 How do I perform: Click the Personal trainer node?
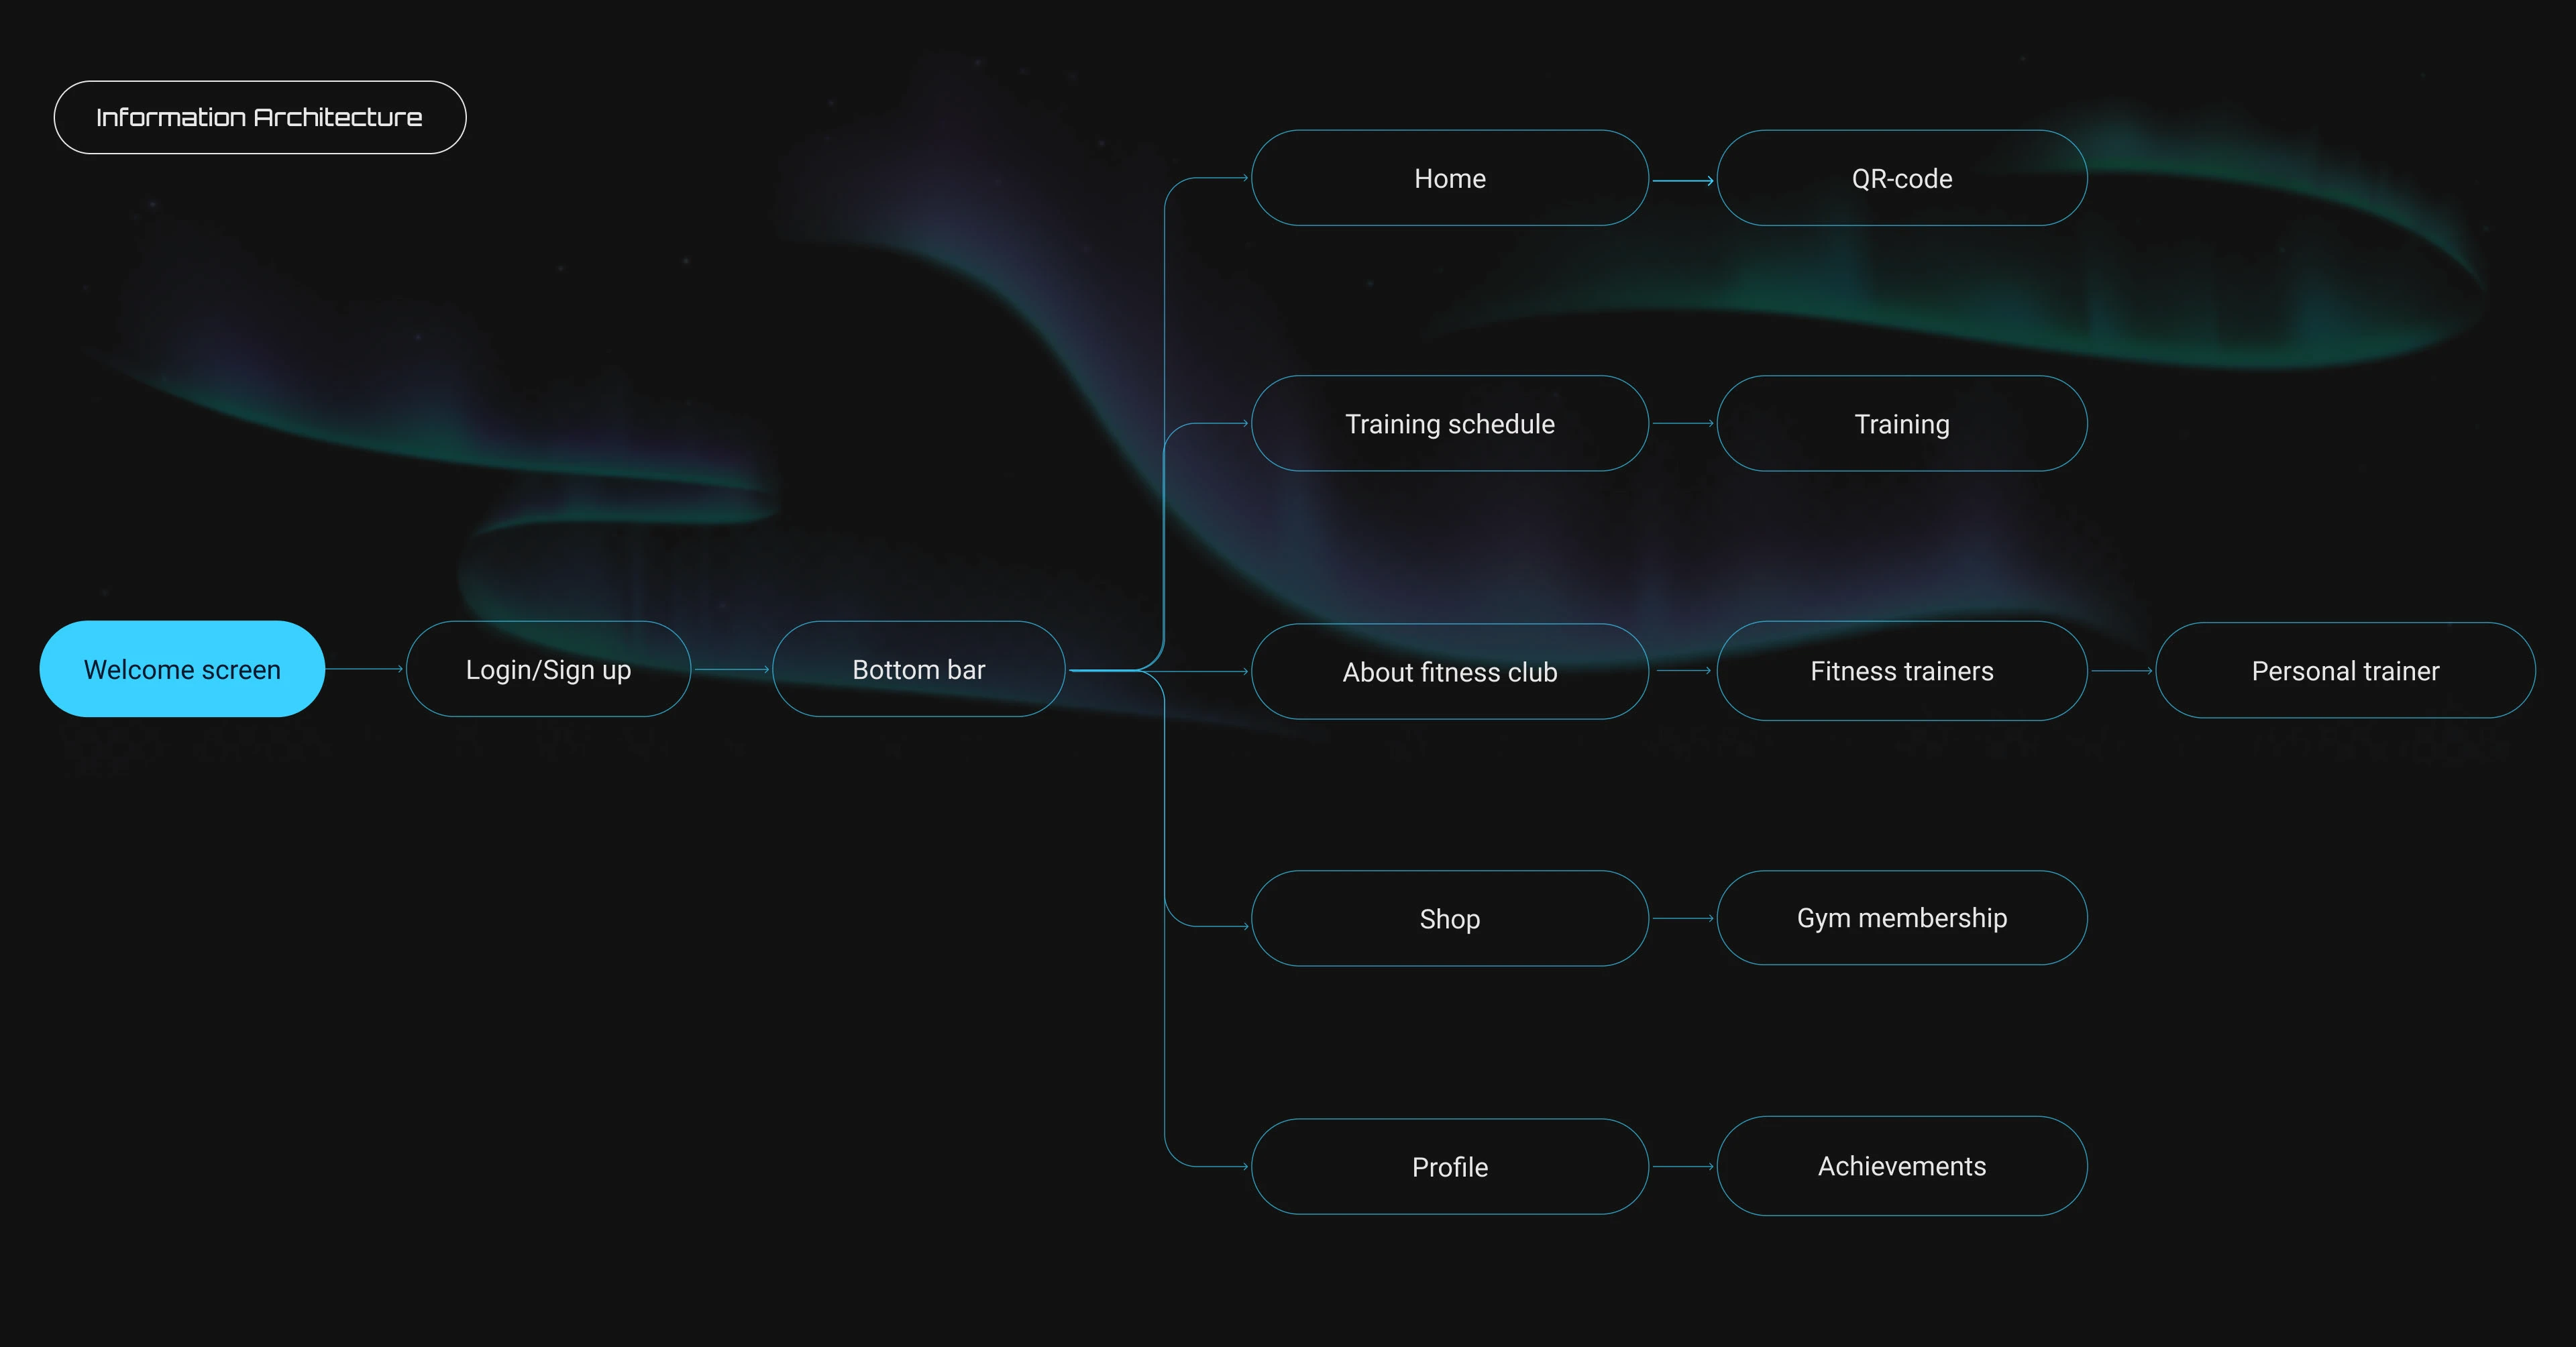[x=2345, y=671]
